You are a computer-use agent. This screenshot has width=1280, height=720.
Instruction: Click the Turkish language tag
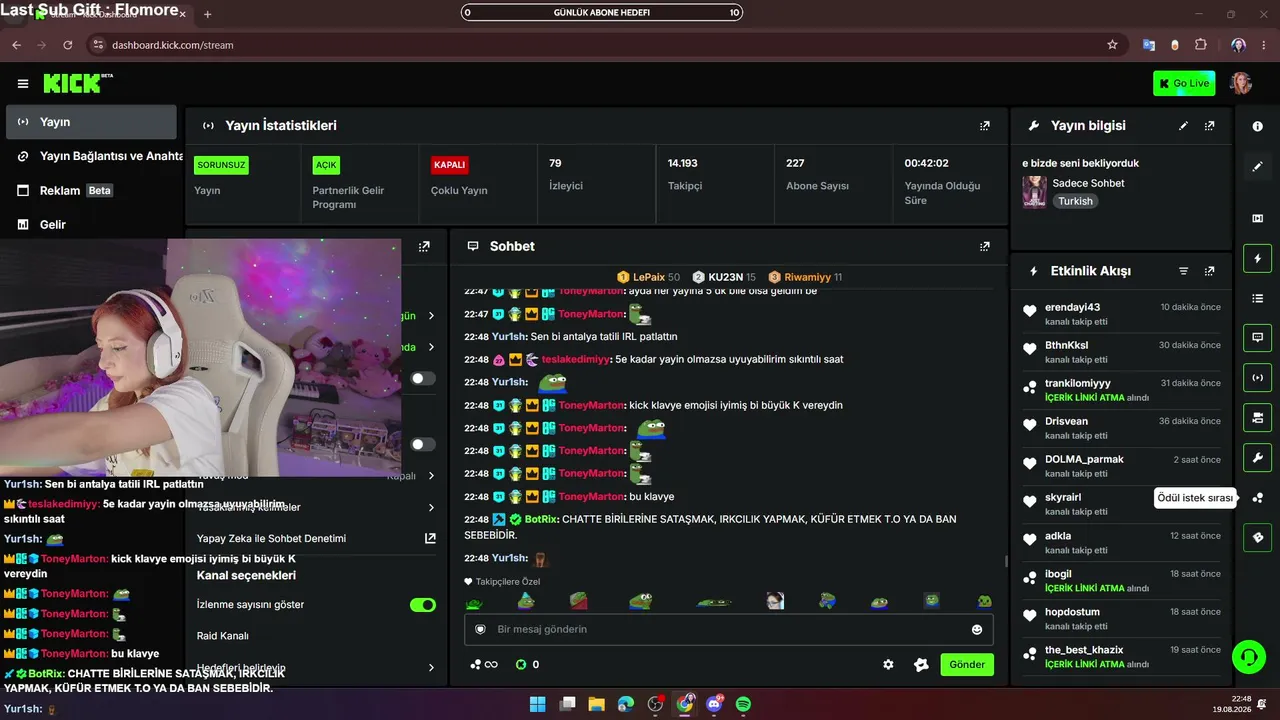click(x=1076, y=201)
